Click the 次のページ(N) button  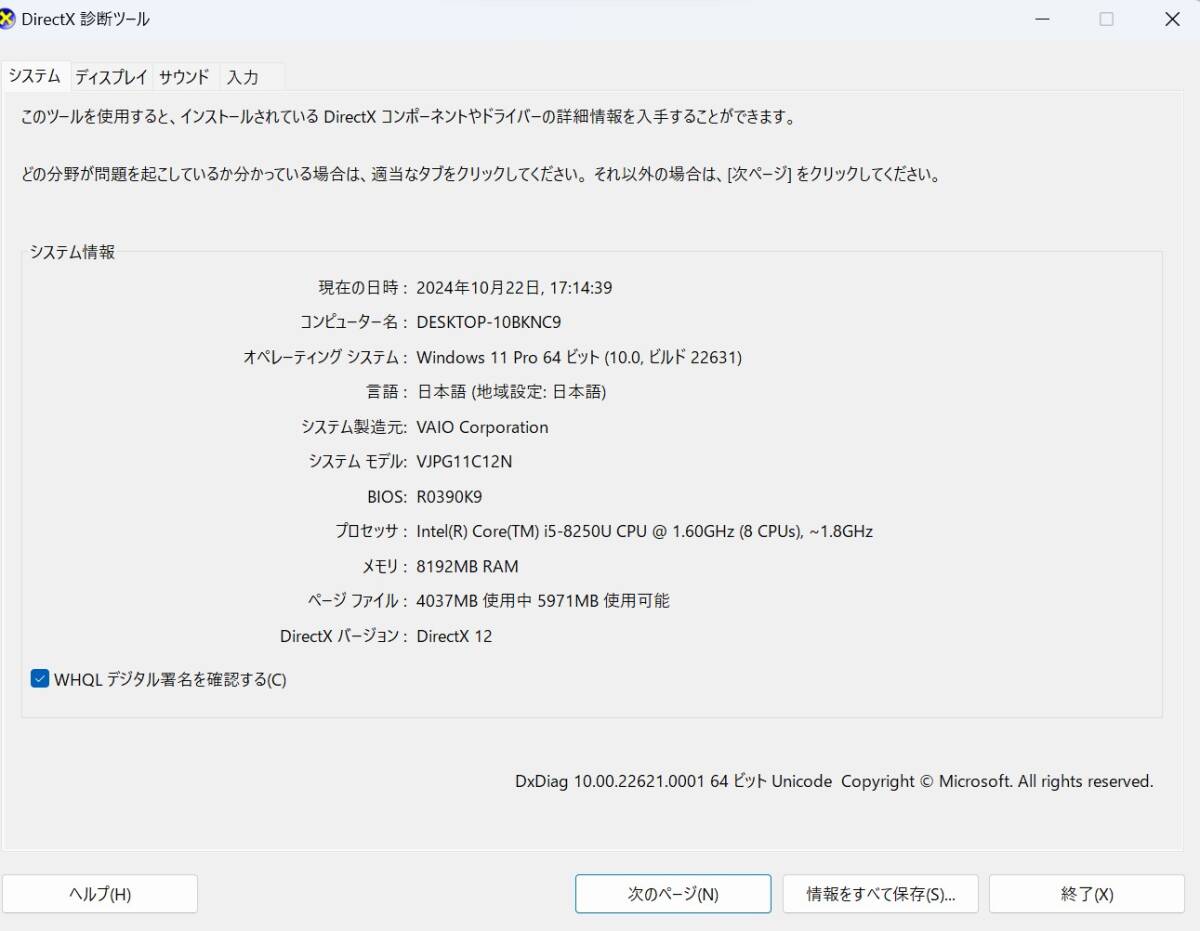click(673, 894)
